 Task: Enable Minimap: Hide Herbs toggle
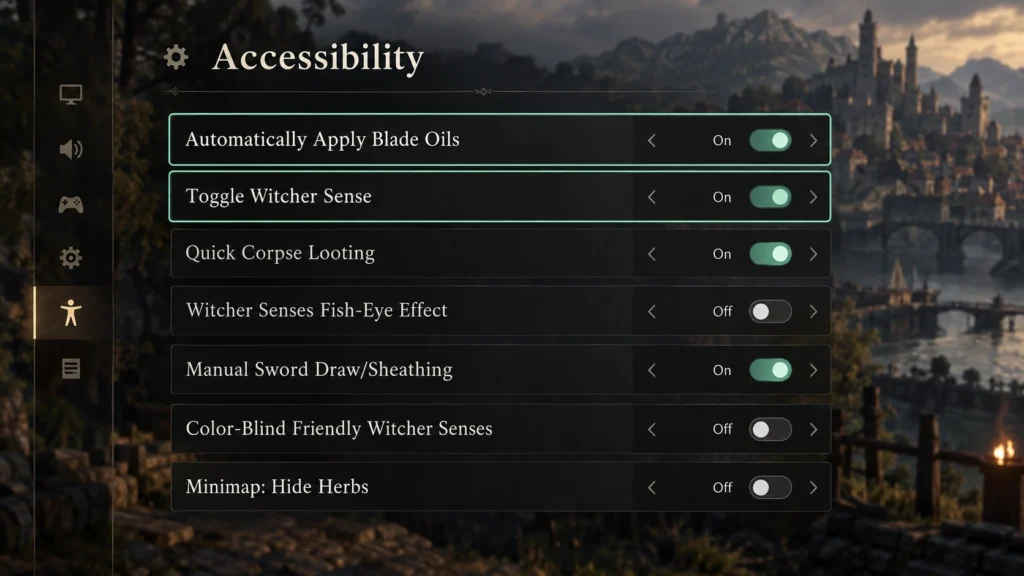point(770,488)
